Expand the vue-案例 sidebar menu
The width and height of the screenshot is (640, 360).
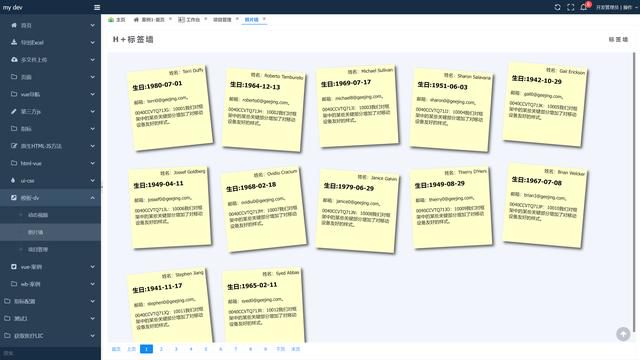(50, 267)
